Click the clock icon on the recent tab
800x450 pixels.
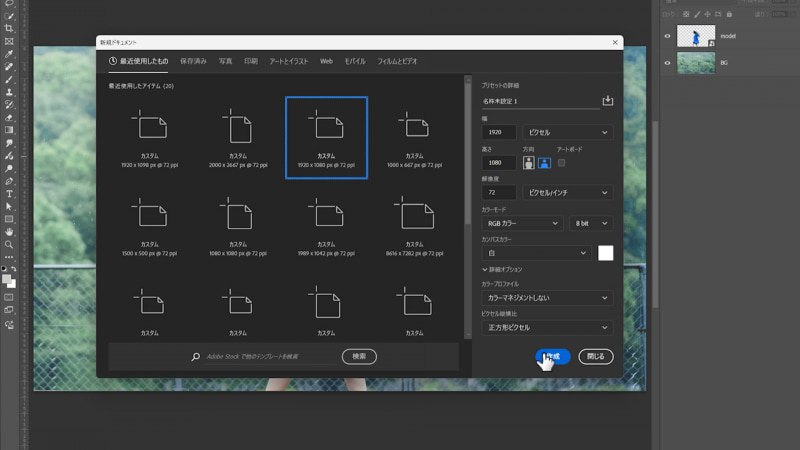[113, 61]
